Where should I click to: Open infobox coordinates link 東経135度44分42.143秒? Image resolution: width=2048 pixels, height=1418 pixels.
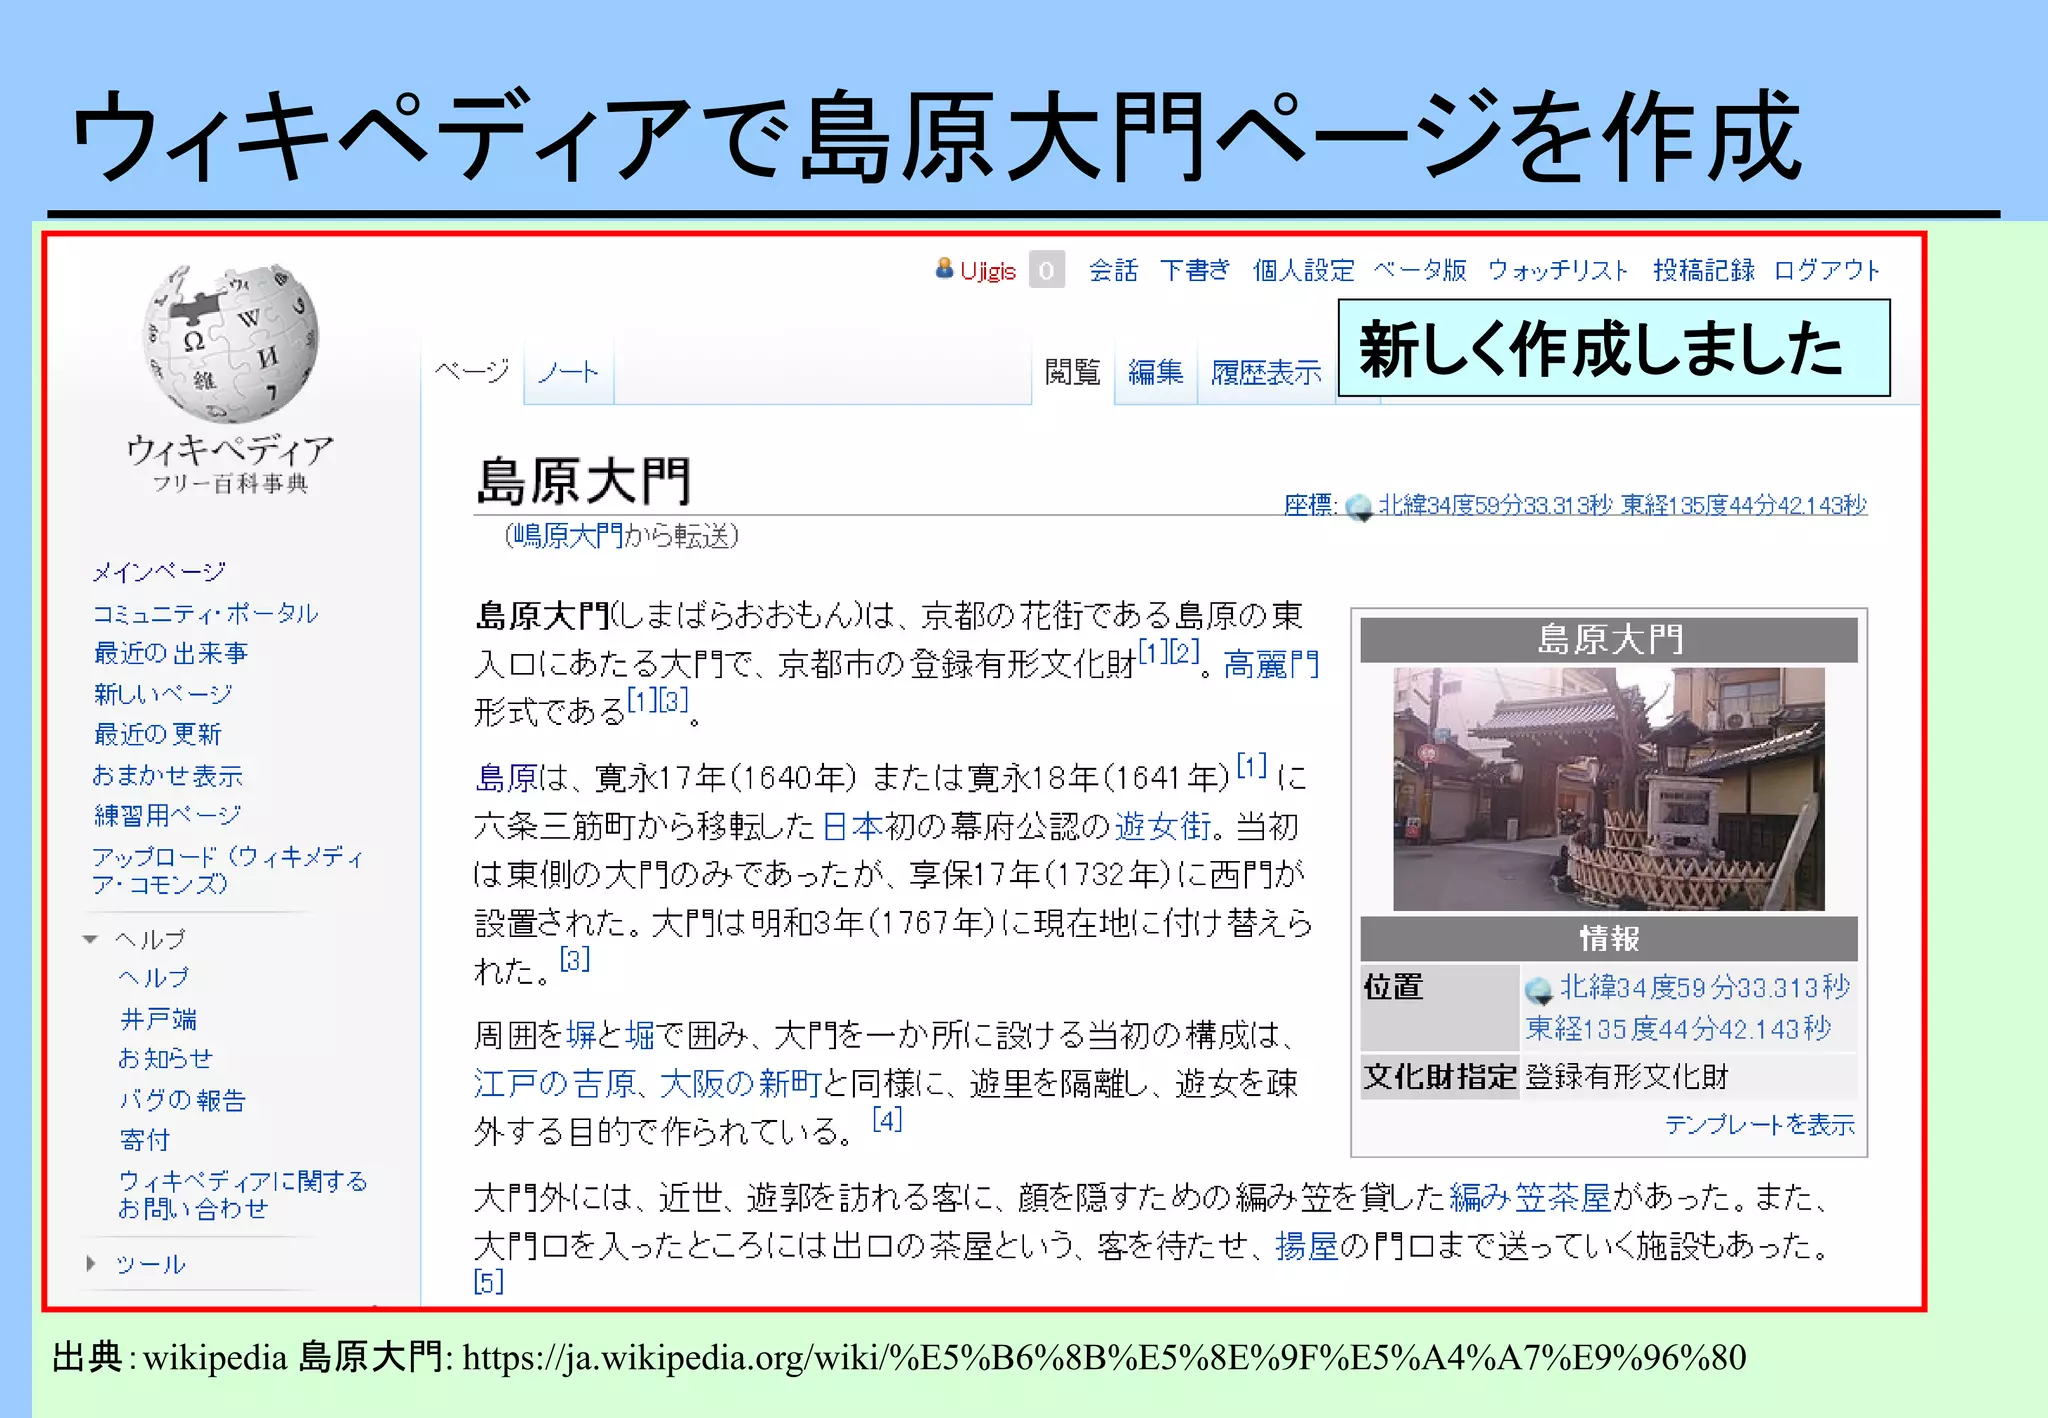(1679, 1029)
